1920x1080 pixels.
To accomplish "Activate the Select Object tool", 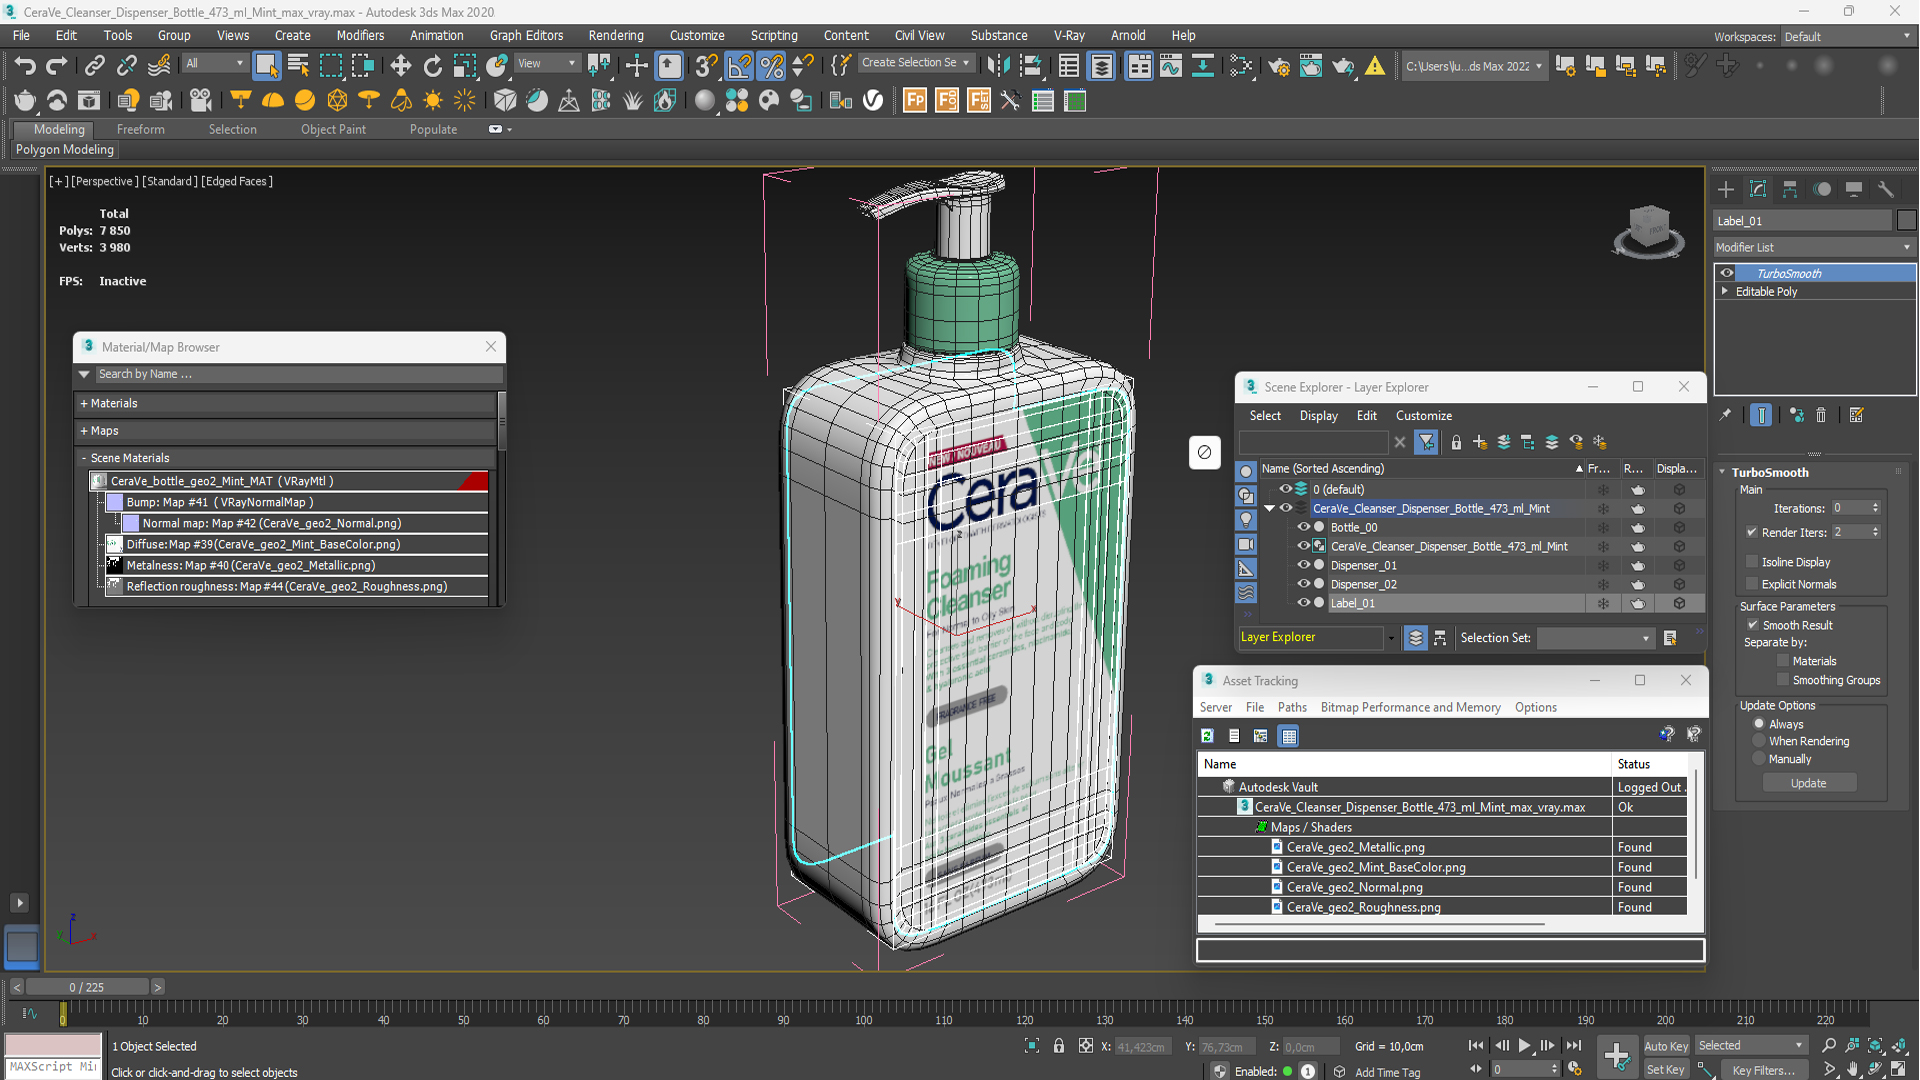I will click(266, 66).
